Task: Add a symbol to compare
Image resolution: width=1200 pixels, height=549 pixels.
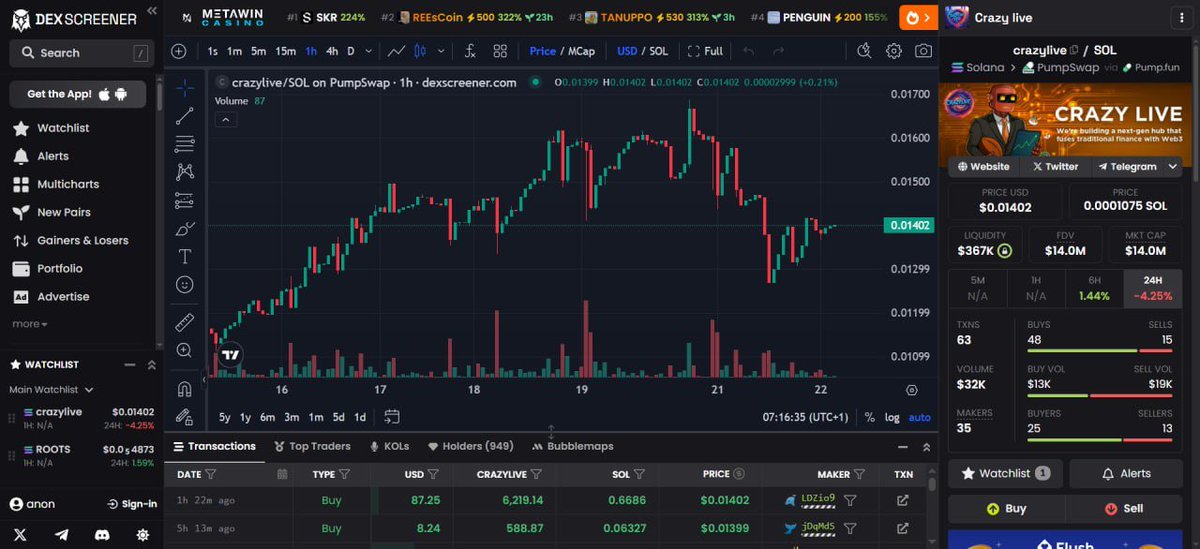Action: (178, 51)
